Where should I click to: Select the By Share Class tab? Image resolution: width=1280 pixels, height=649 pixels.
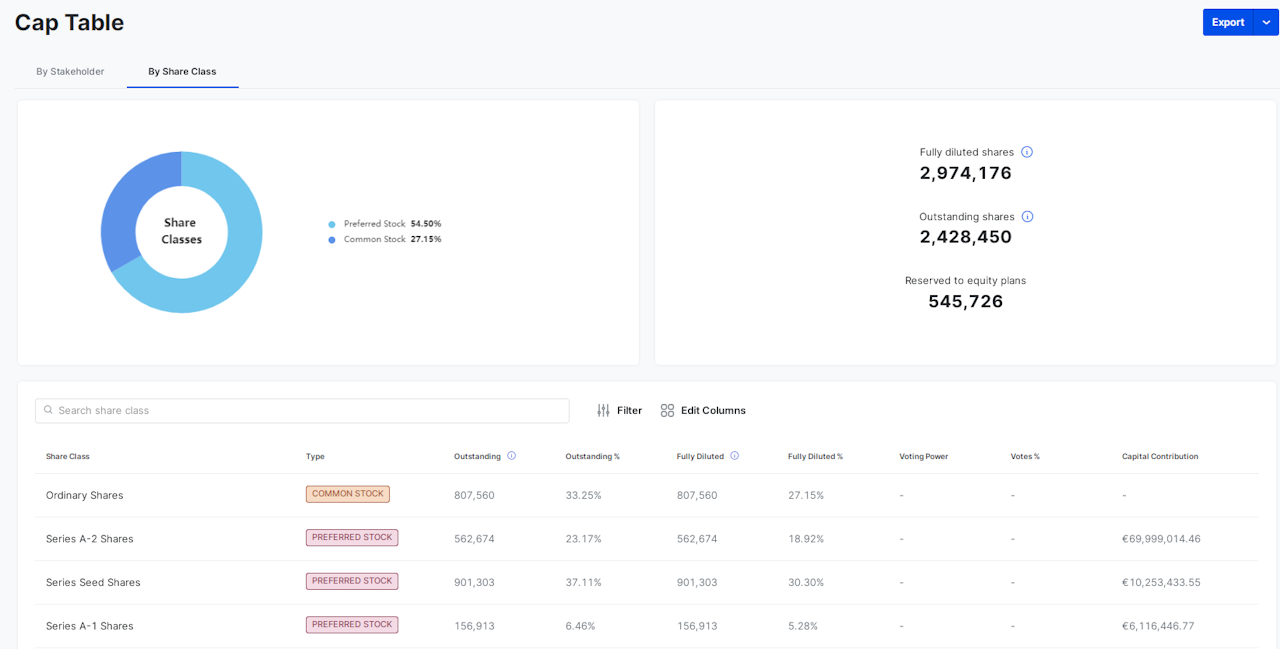(x=182, y=72)
